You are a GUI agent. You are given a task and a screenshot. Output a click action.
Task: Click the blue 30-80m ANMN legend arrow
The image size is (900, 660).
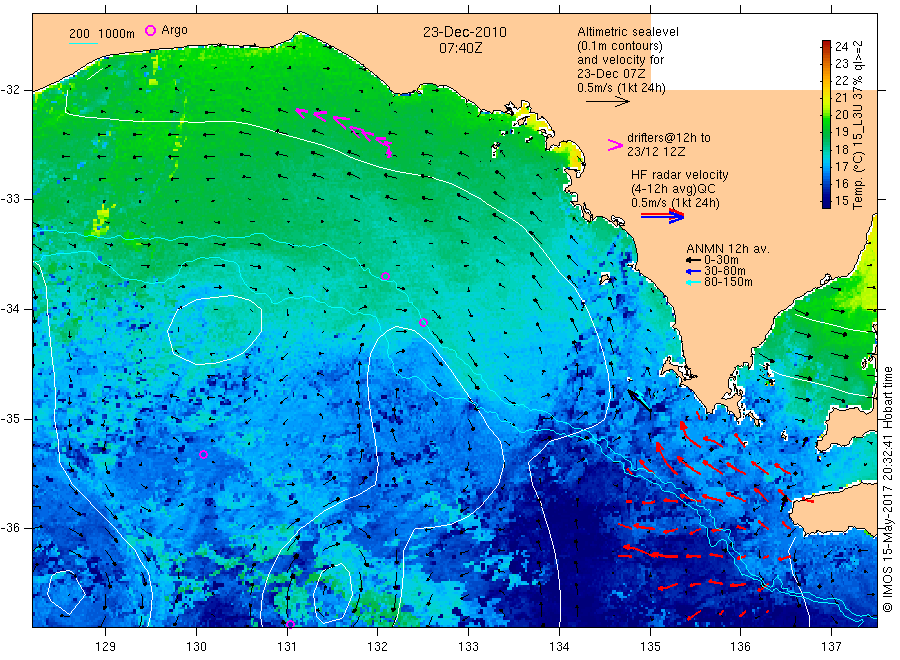(x=693, y=271)
